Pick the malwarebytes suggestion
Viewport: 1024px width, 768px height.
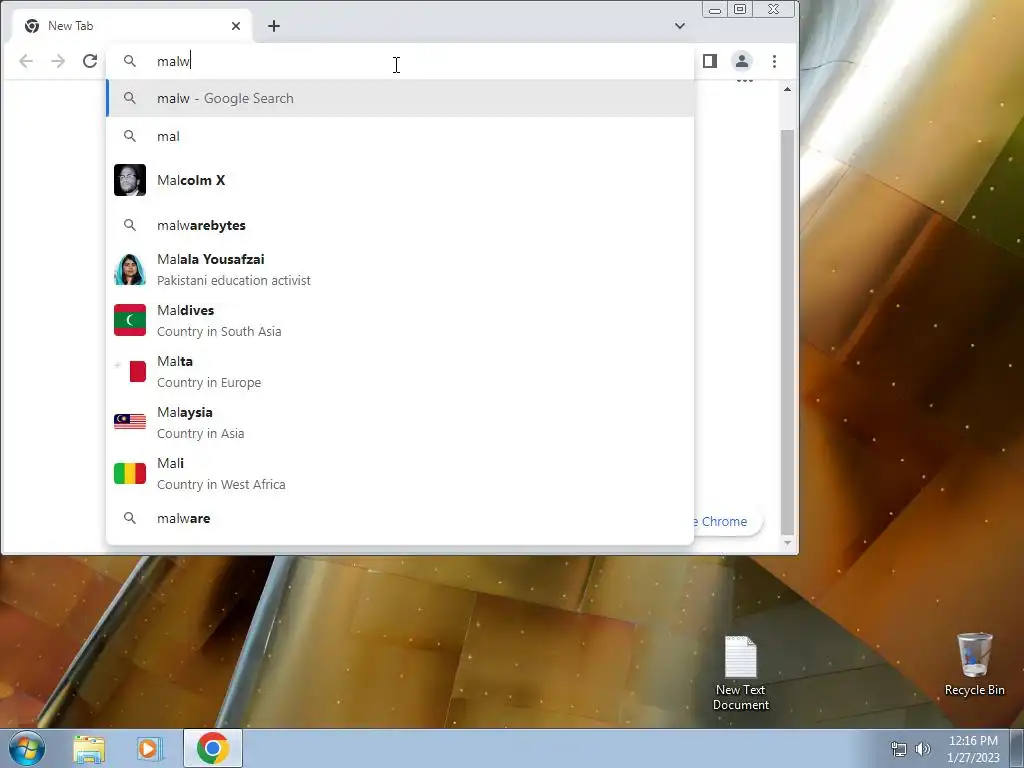(x=400, y=225)
